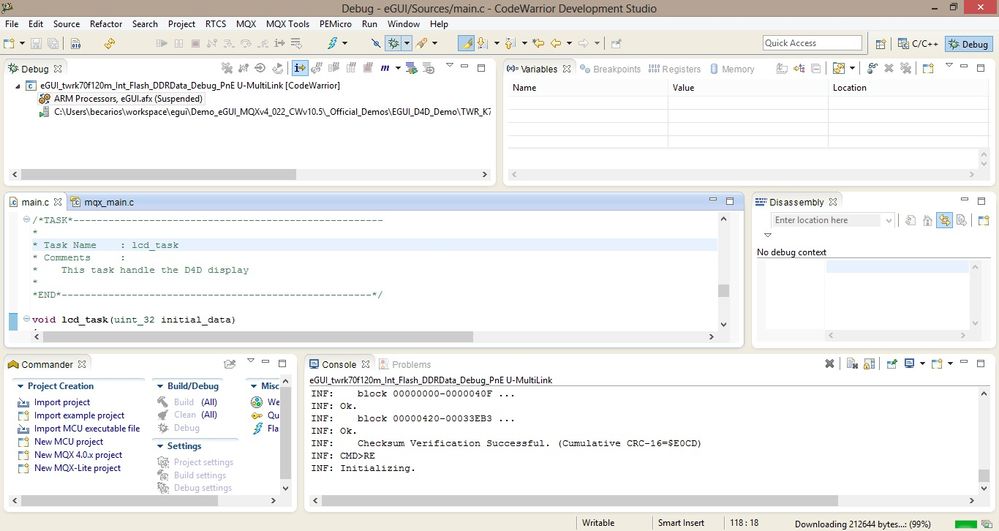999x531 pixels.
Task: Click Refresh icon in Disassembly view
Action: 910,220
